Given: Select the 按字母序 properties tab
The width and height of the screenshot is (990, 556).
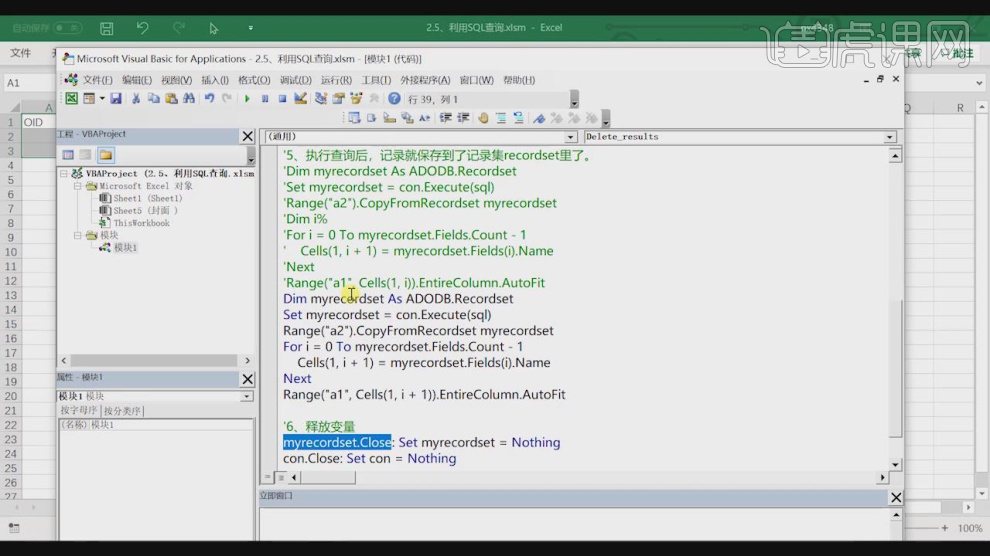Looking at the screenshot, I should point(79,411).
